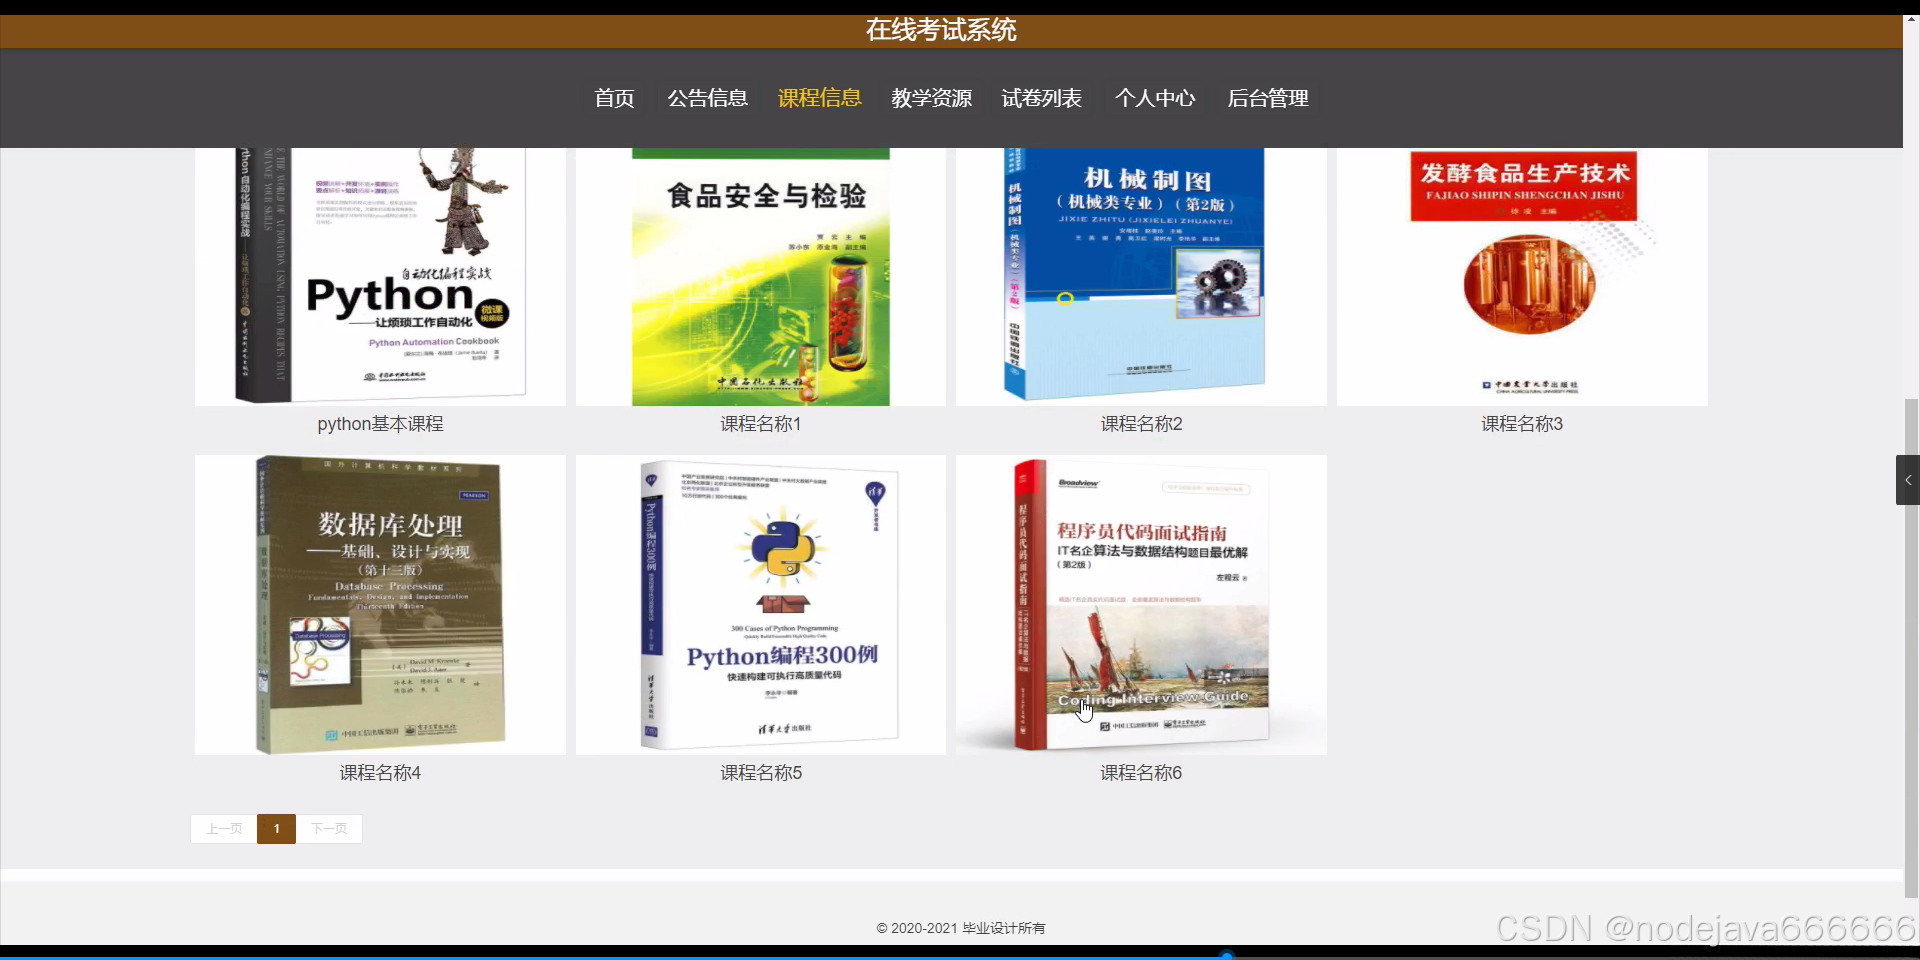Open the 数据库处理 book cover
Screen dimensions: 1920x960
pos(380,605)
